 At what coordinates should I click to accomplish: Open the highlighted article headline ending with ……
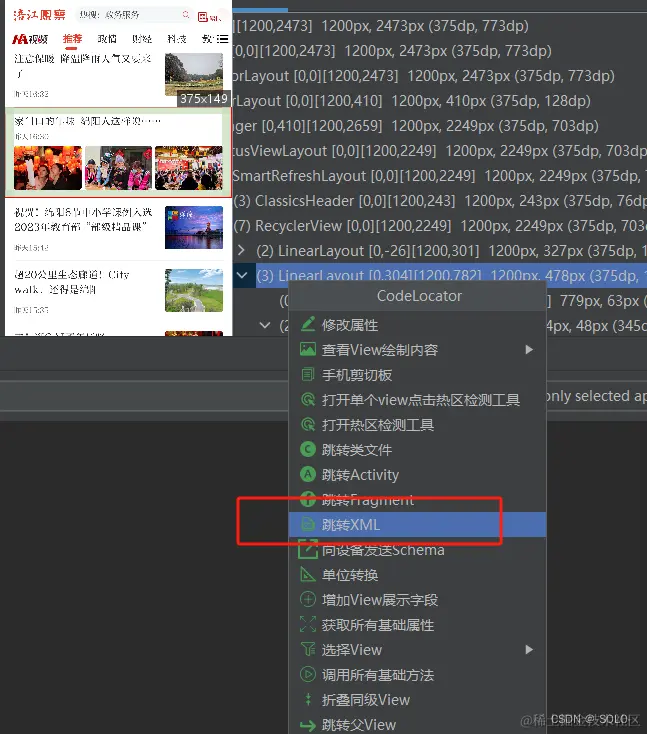[88, 122]
